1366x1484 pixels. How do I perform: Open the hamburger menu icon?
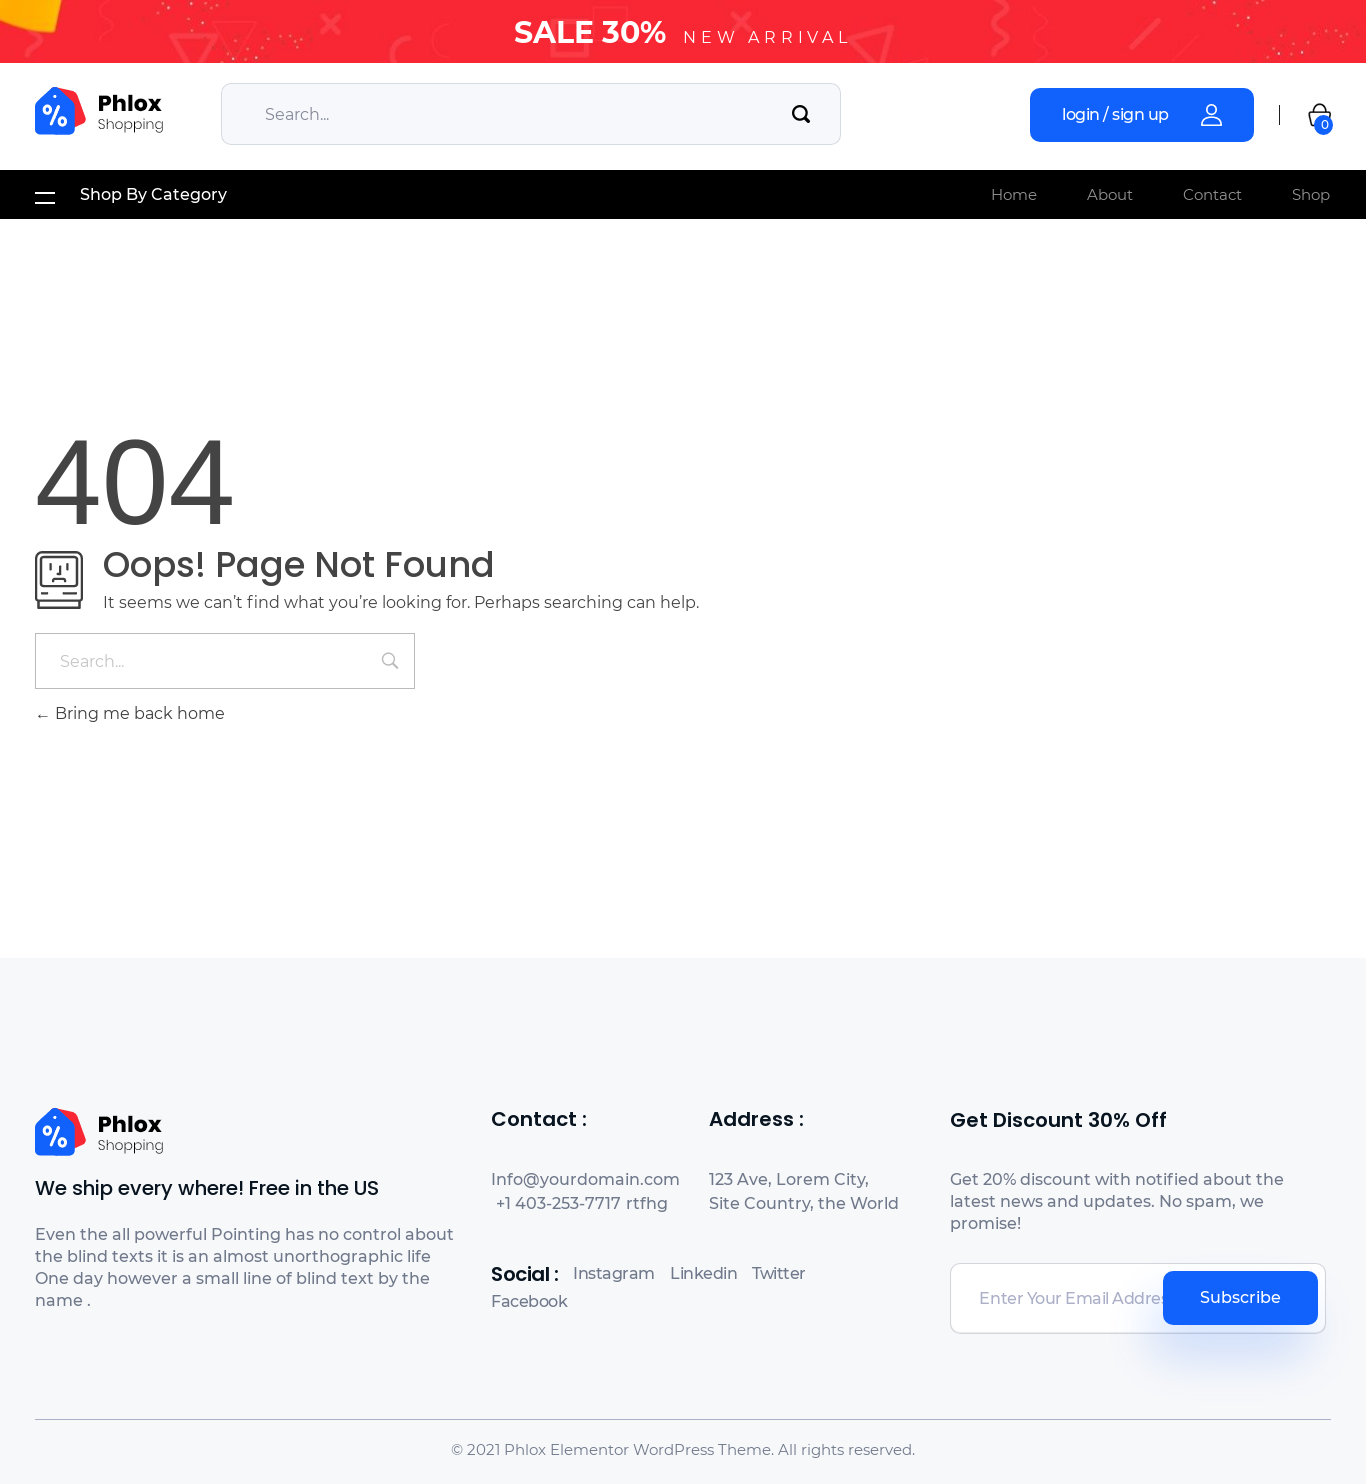(x=45, y=196)
